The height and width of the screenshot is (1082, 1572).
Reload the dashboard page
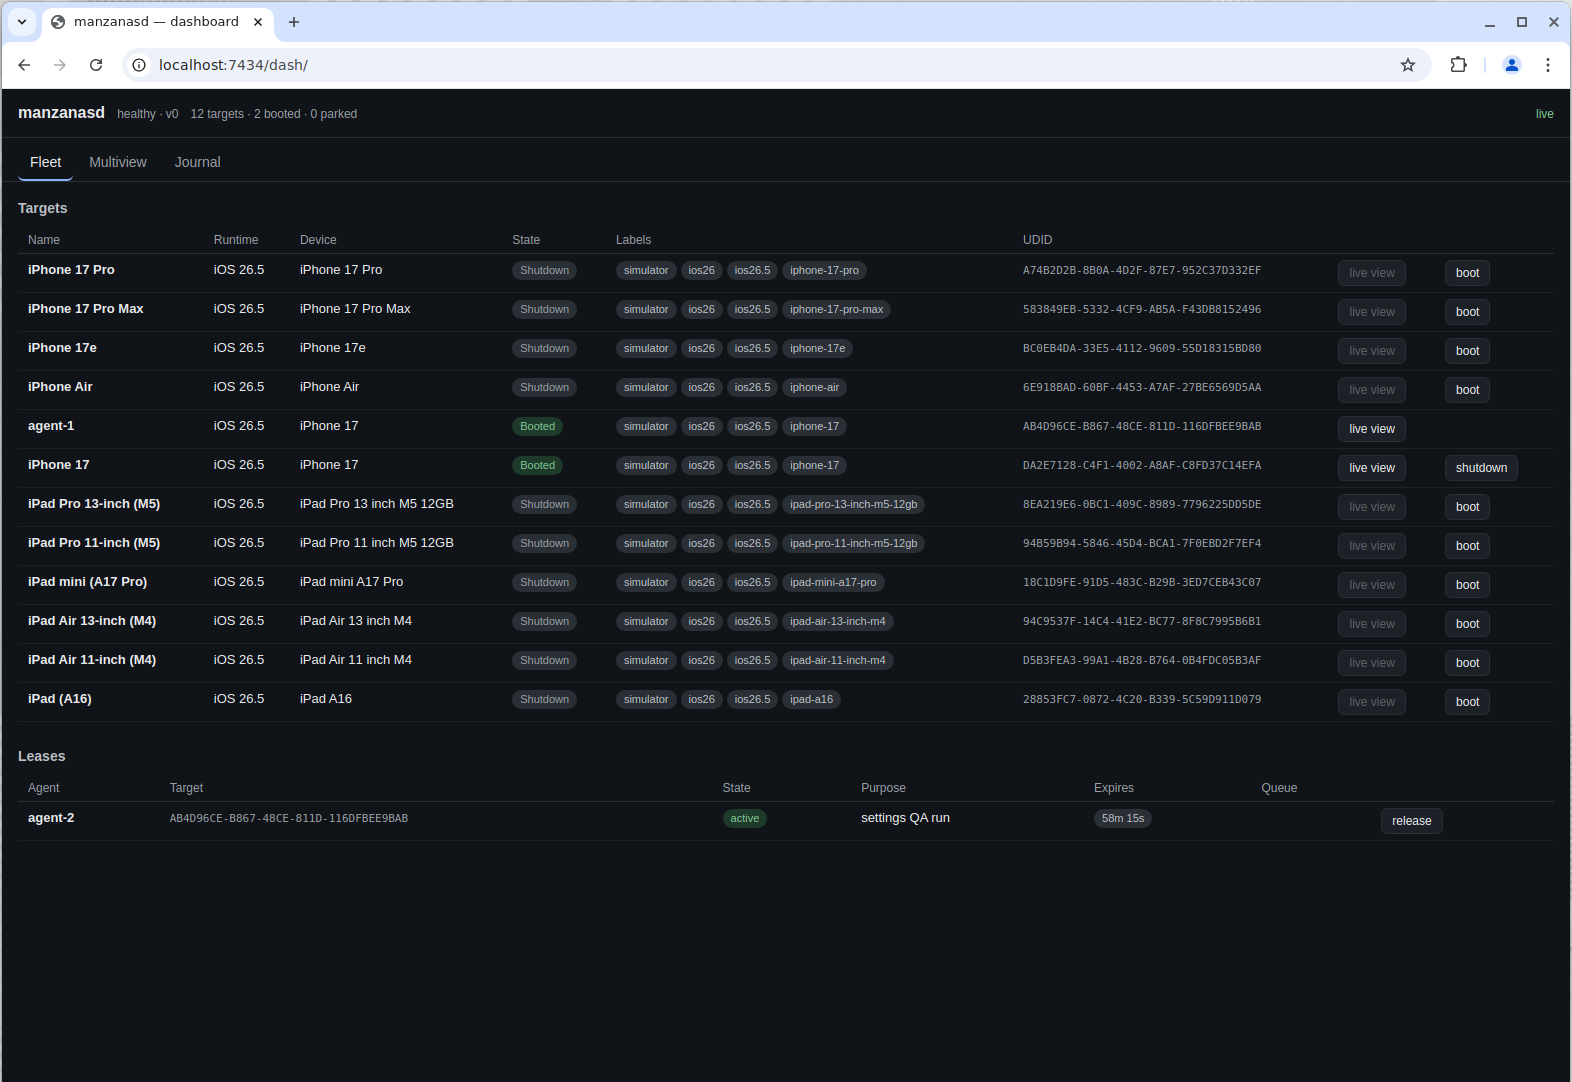96,65
